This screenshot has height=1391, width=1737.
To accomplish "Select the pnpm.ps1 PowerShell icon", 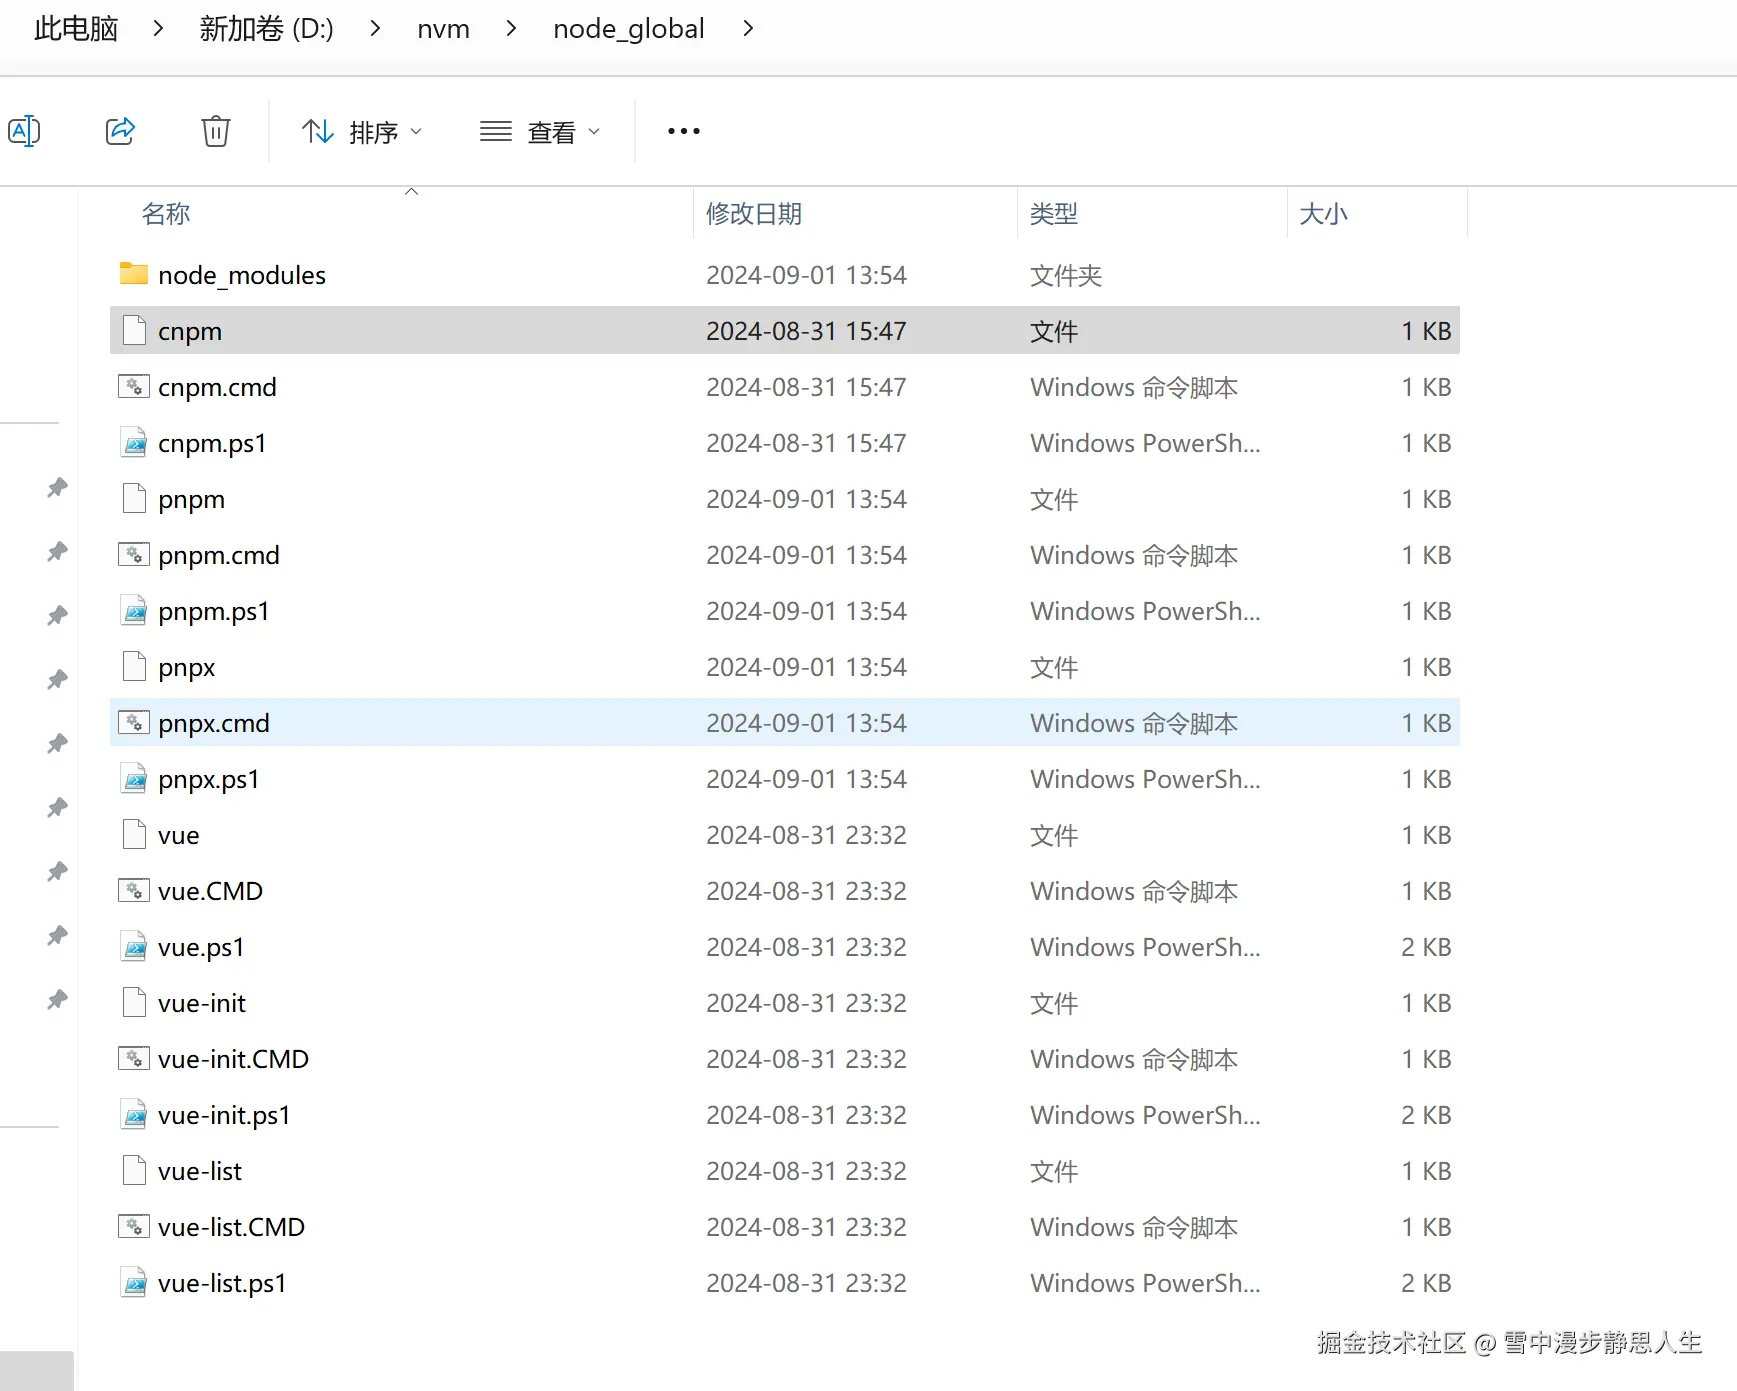I will pyautogui.click(x=134, y=610).
